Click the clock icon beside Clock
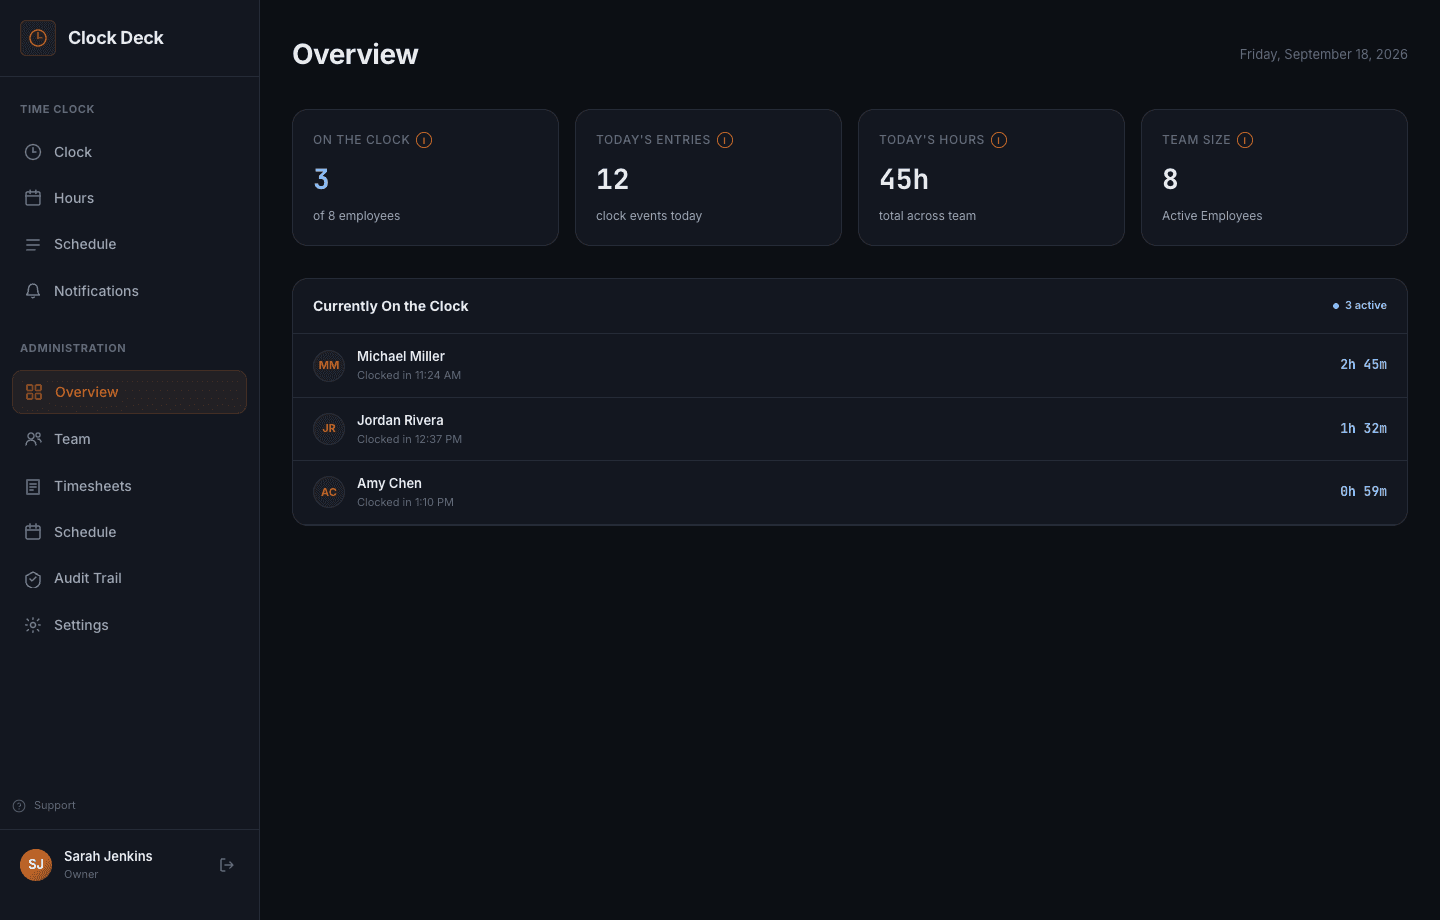The width and height of the screenshot is (1440, 920). pyautogui.click(x=33, y=152)
